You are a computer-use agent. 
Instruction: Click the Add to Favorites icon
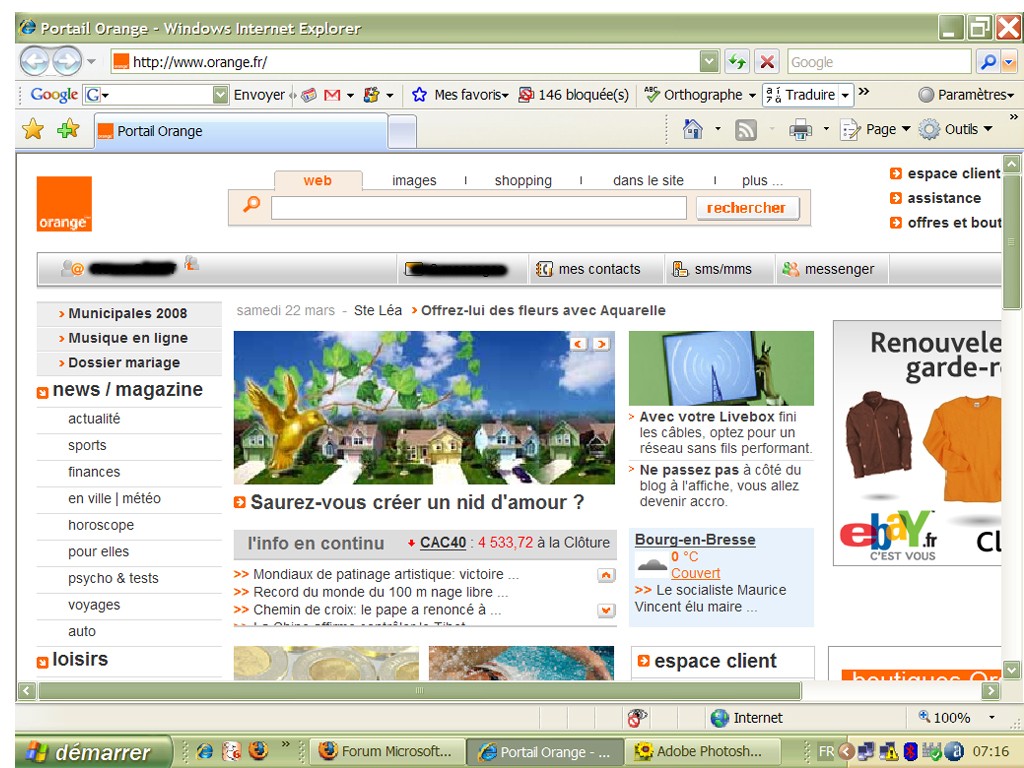68,129
